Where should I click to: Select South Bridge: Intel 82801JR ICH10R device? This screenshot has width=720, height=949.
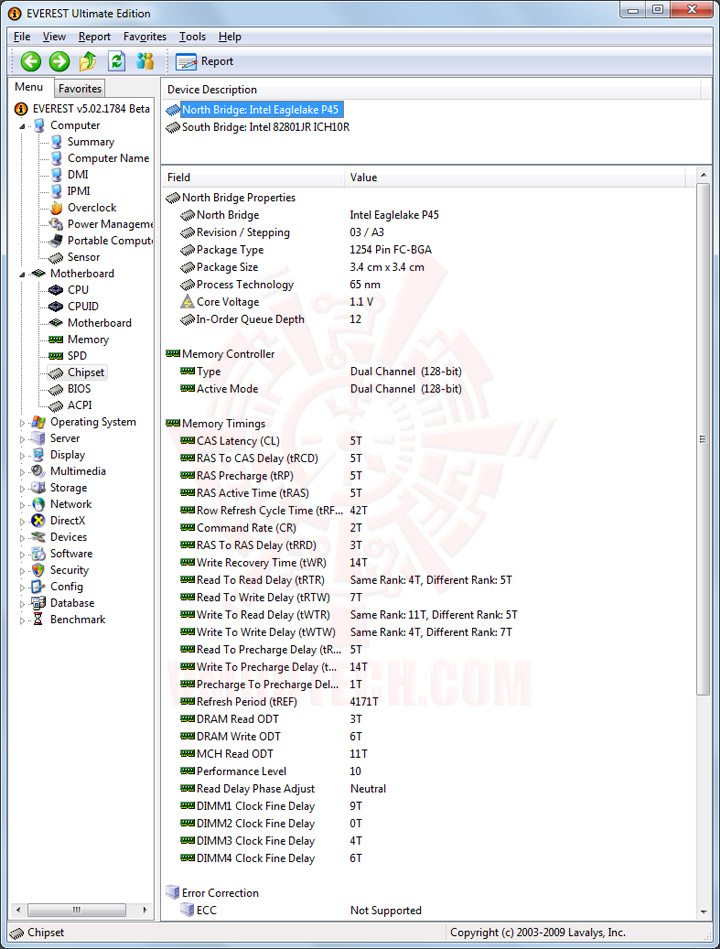[266, 127]
